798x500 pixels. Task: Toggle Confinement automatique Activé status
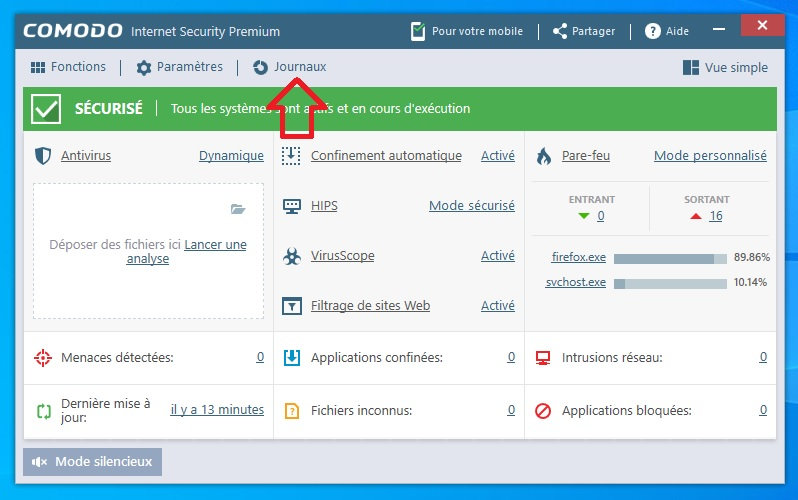coord(498,156)
